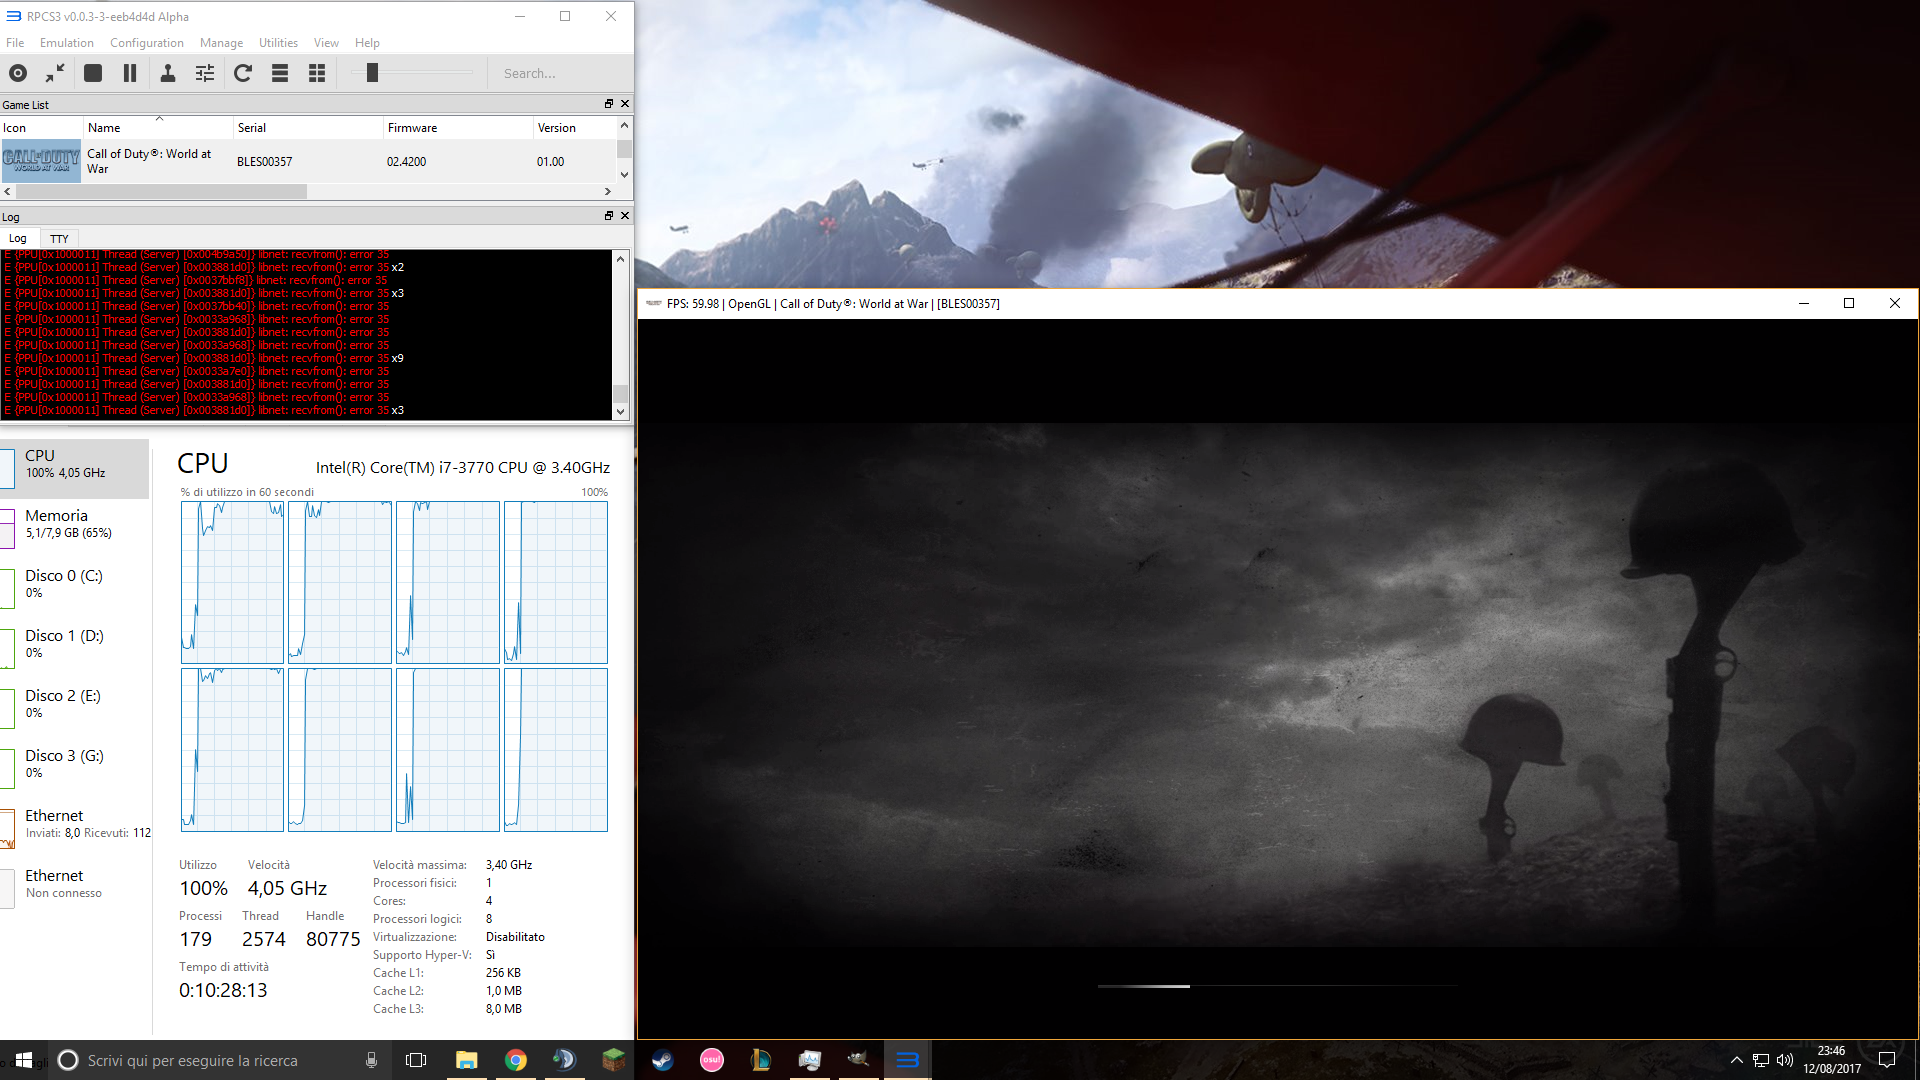Click the game list Search field
The width and height of the screenshot is (1920, 1080).
pos(560,73)
